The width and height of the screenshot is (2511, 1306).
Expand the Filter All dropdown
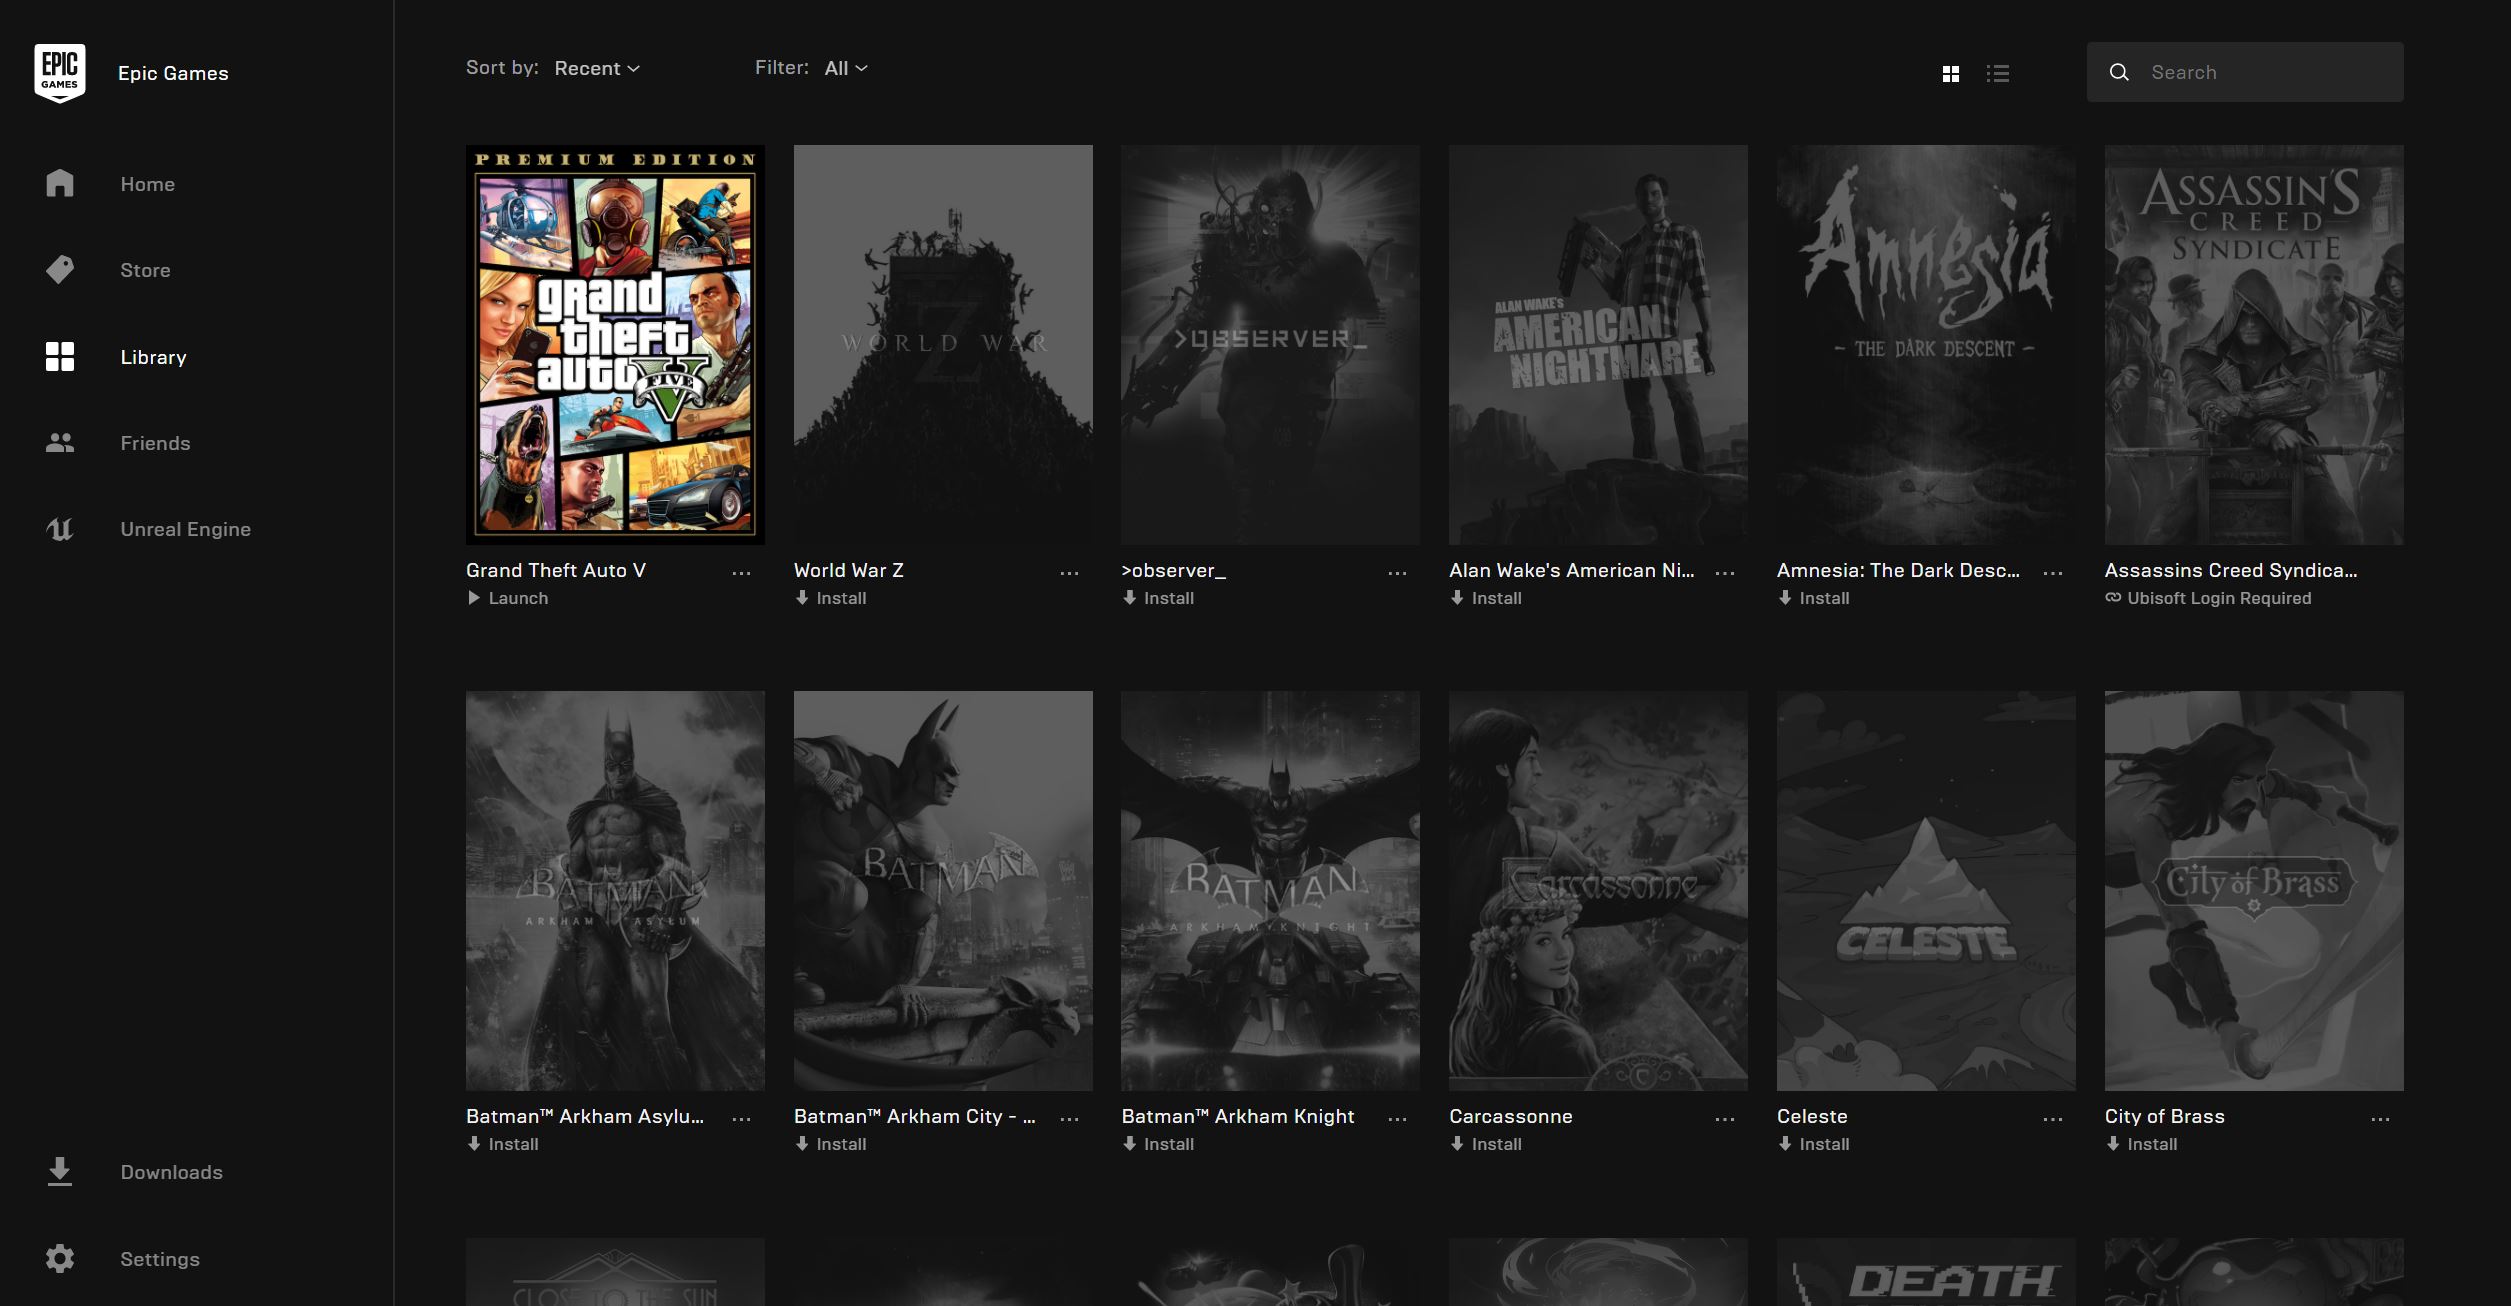point(846,68)
